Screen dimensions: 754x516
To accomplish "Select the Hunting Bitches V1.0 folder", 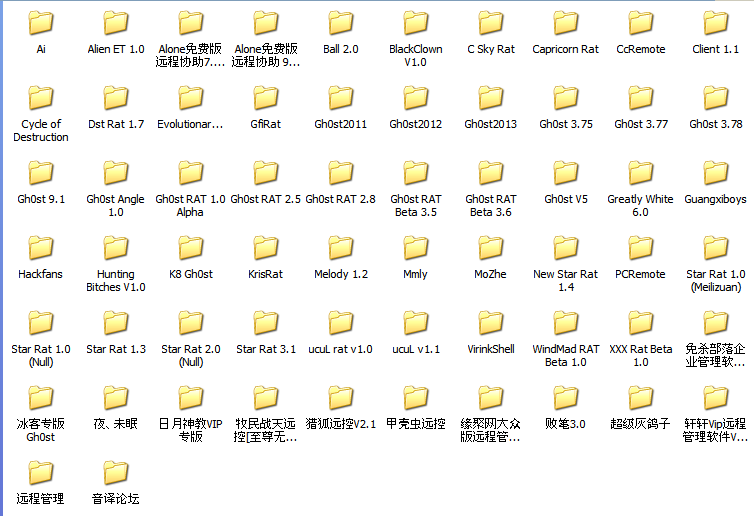I will [116, 249].
